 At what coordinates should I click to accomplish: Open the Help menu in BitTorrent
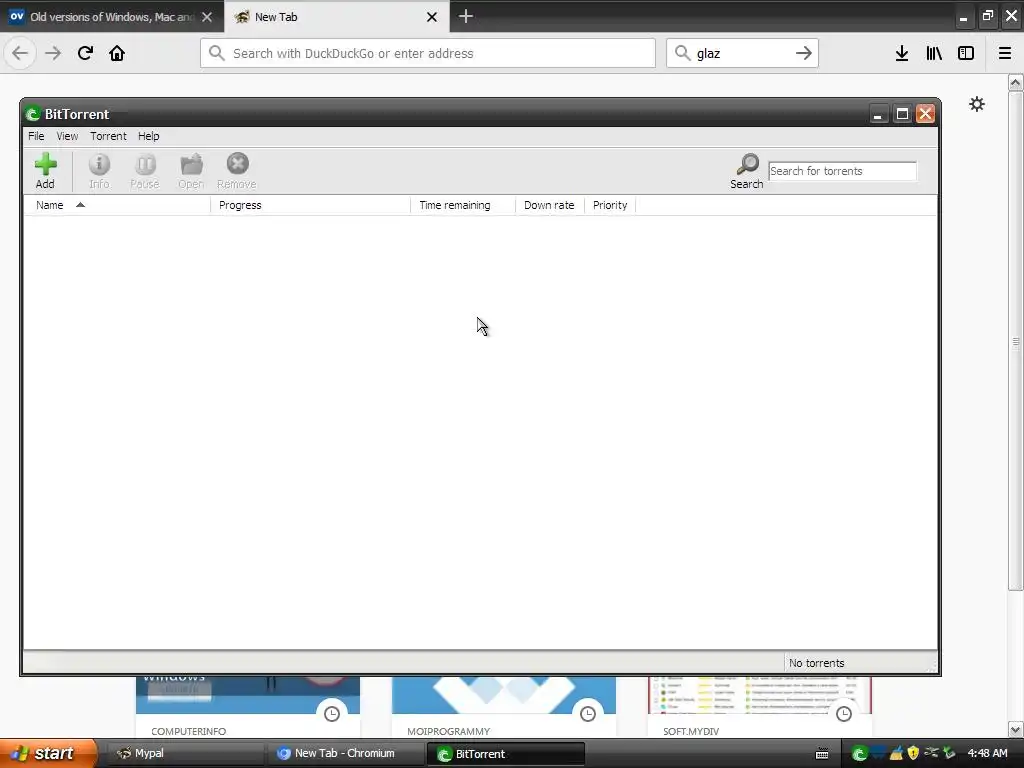pyautogui.click(x=148, y=136)
